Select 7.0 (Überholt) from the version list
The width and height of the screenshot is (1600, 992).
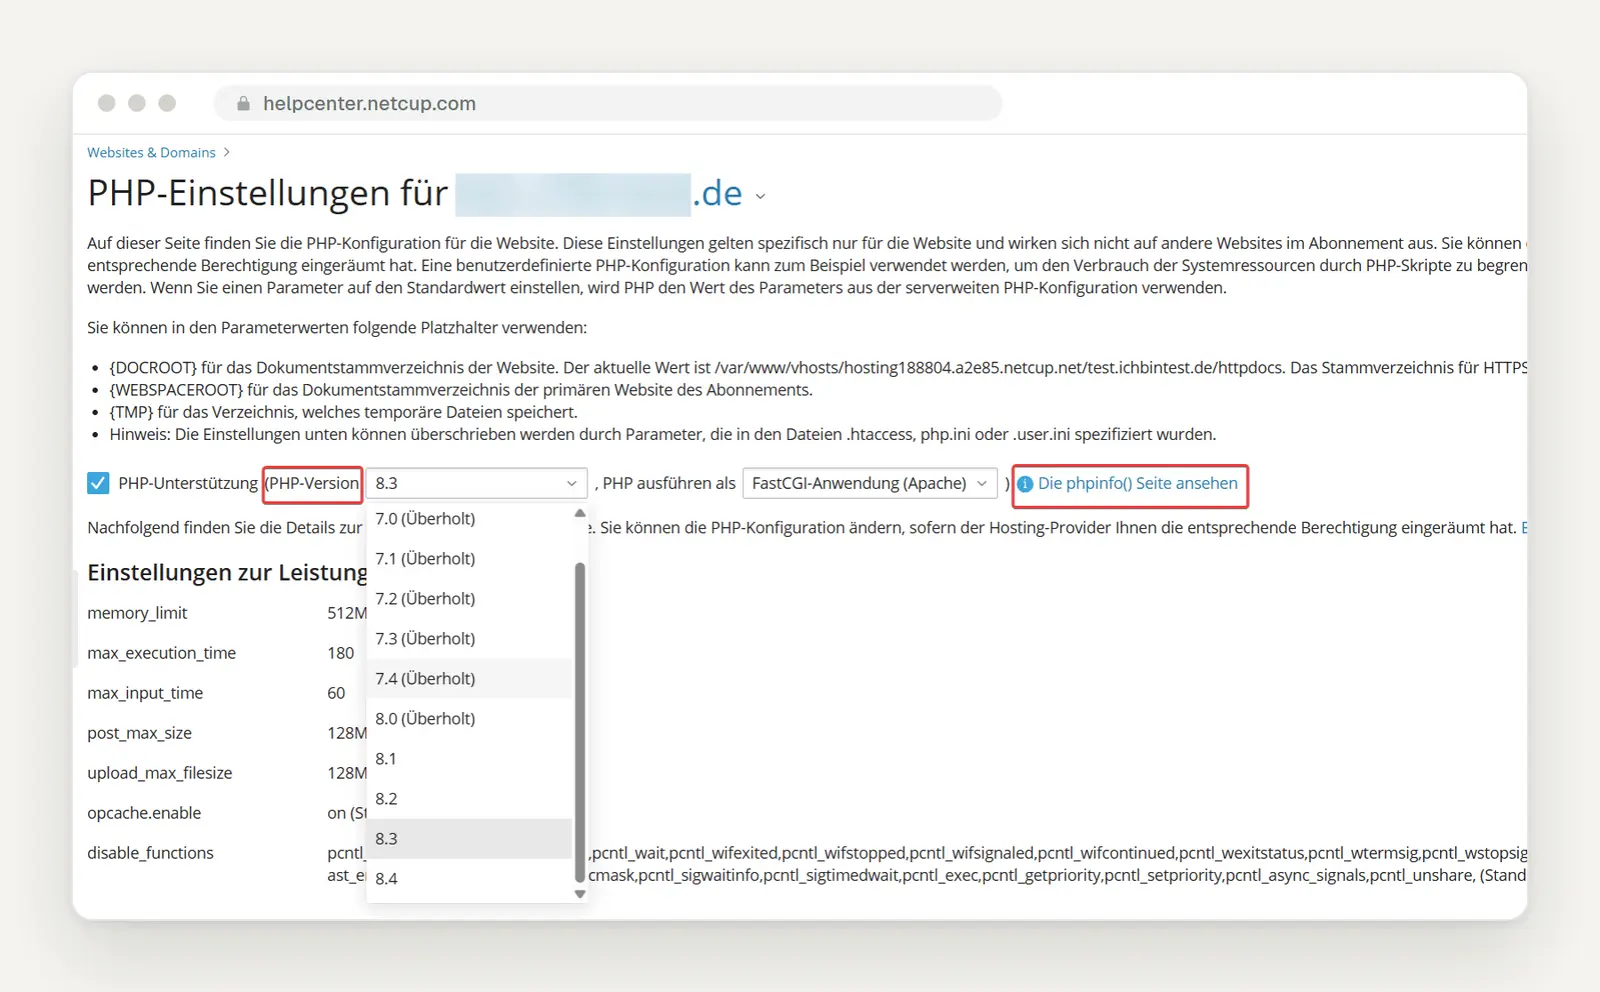(468, 518)
